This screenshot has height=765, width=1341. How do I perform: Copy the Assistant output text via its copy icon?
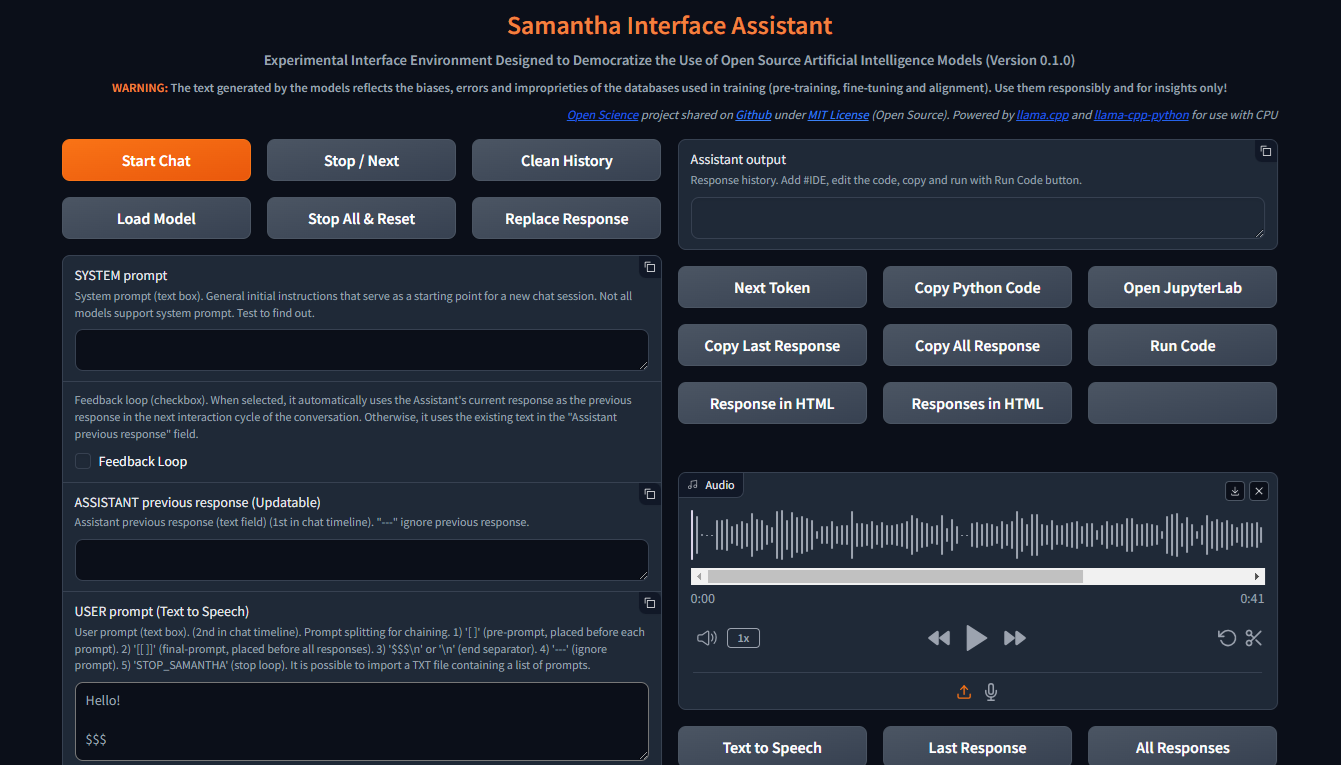click(x=1265, y=151)
